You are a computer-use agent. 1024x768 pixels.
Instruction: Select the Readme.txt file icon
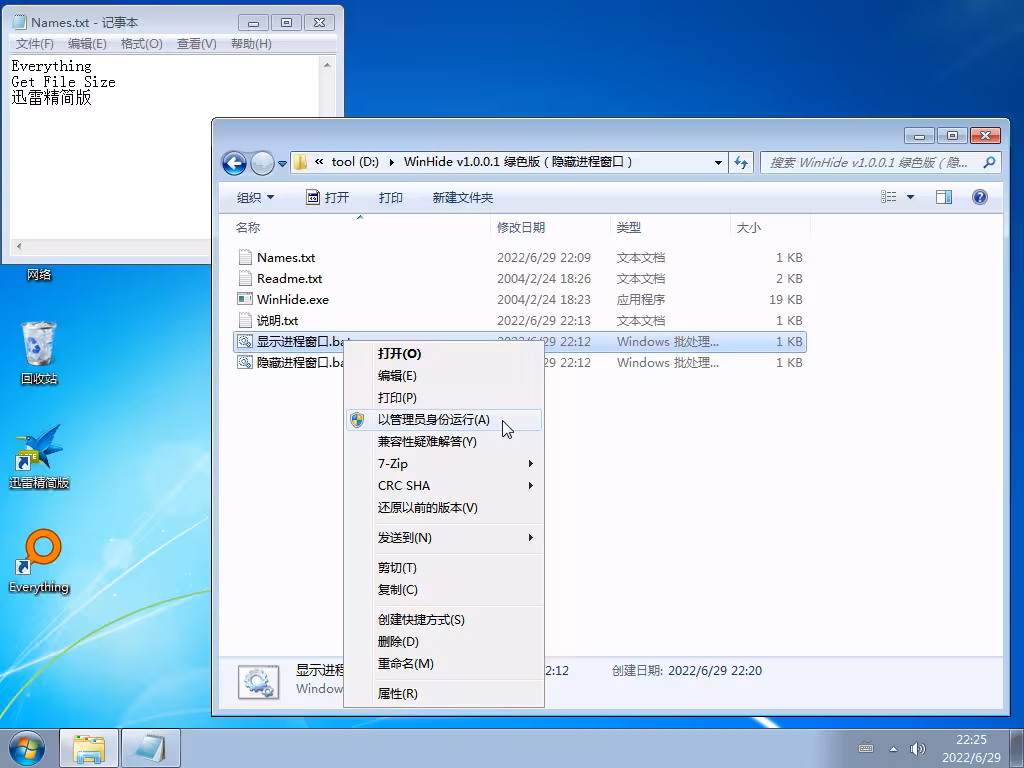(245, 278)
